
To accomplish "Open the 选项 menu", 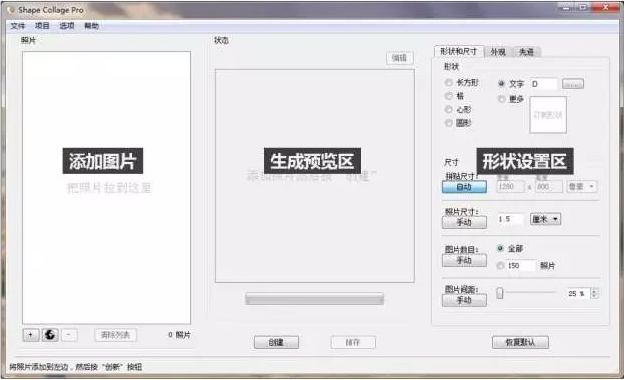I will (67, 26).
